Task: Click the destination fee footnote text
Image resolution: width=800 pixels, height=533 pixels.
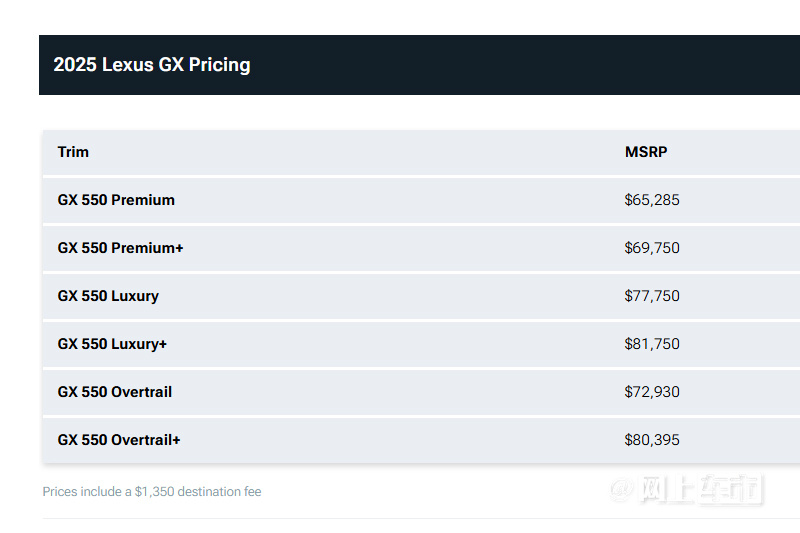Action: click(x=152, y=492)
